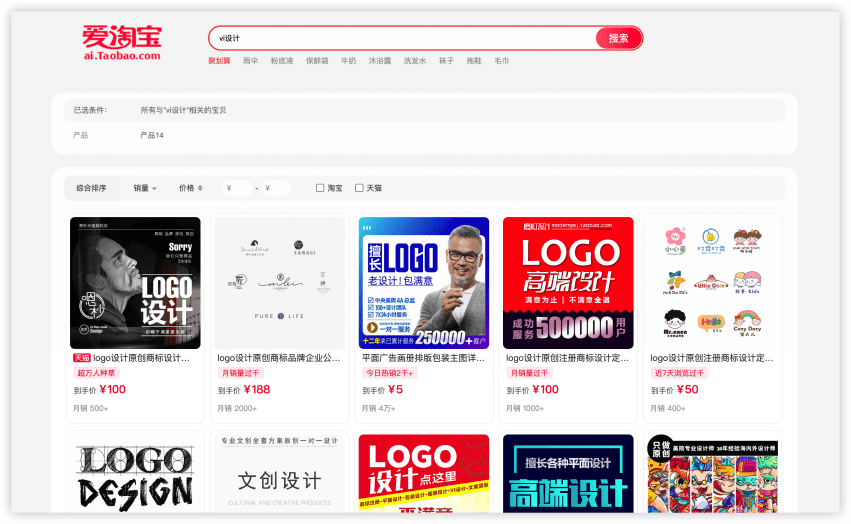Open the 毛巾 hot keyword link
This screenshot has width=851, height=524.
pos(501,61)
